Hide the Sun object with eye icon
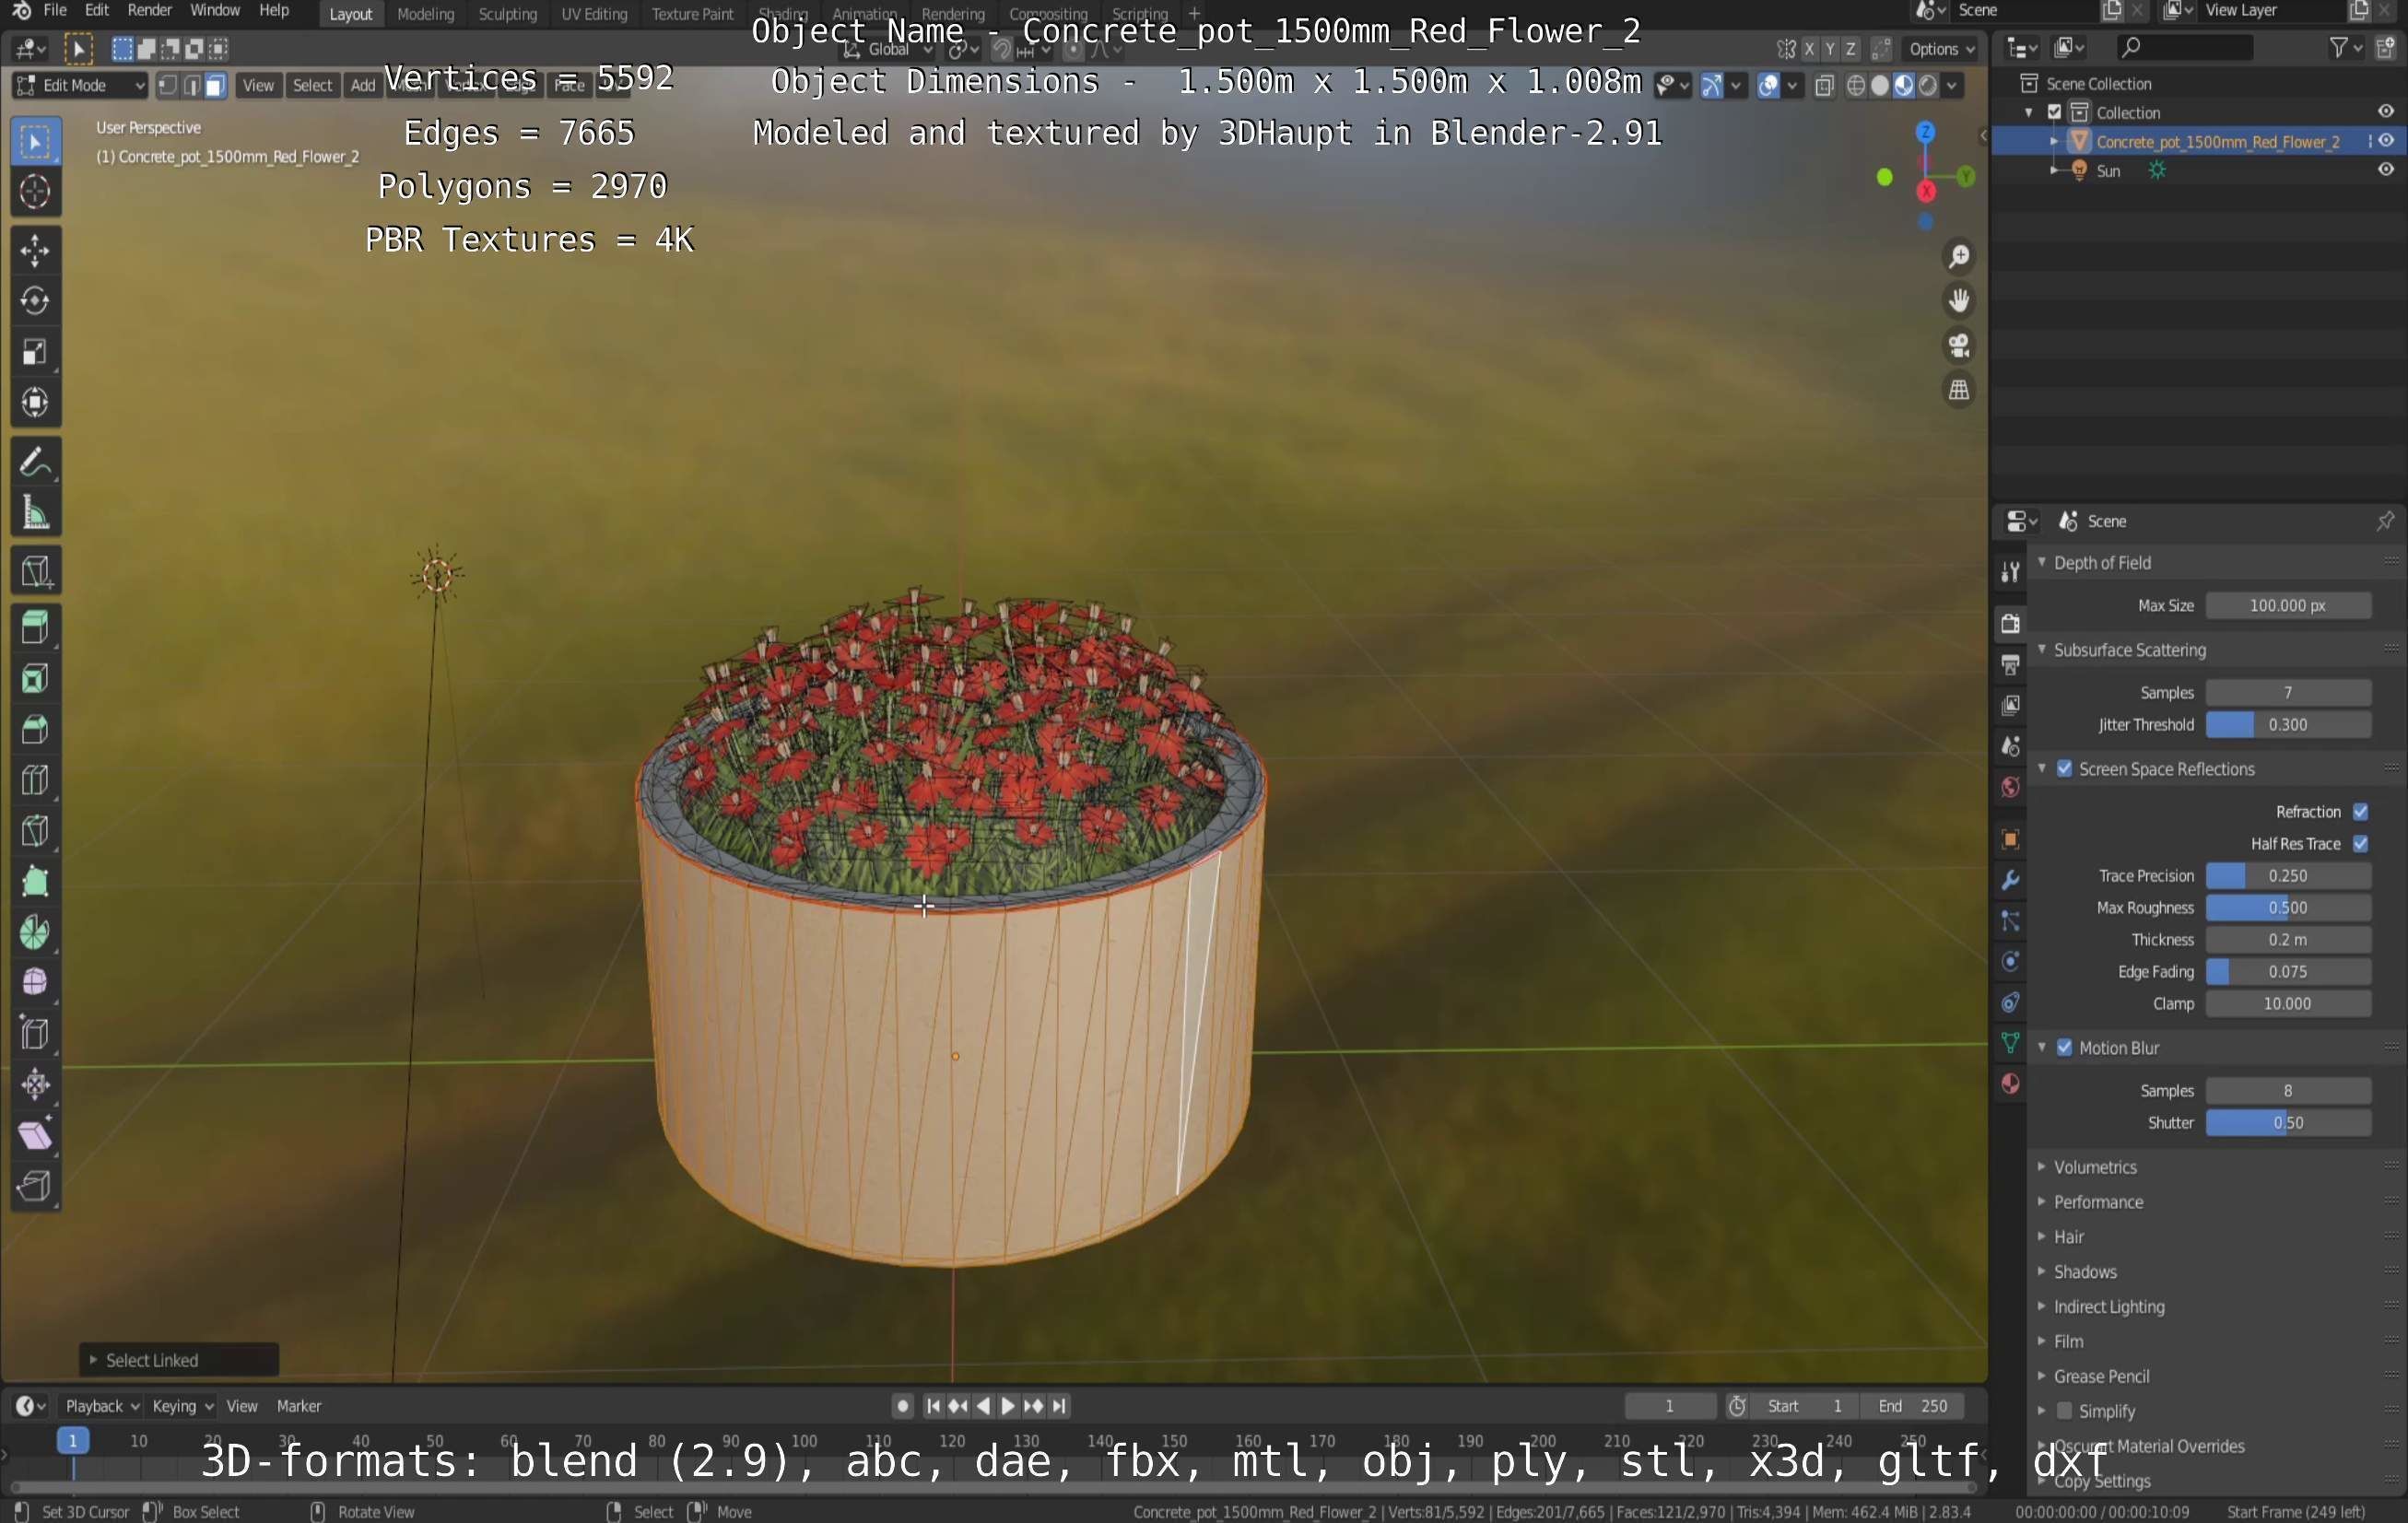 [2386, 170]
